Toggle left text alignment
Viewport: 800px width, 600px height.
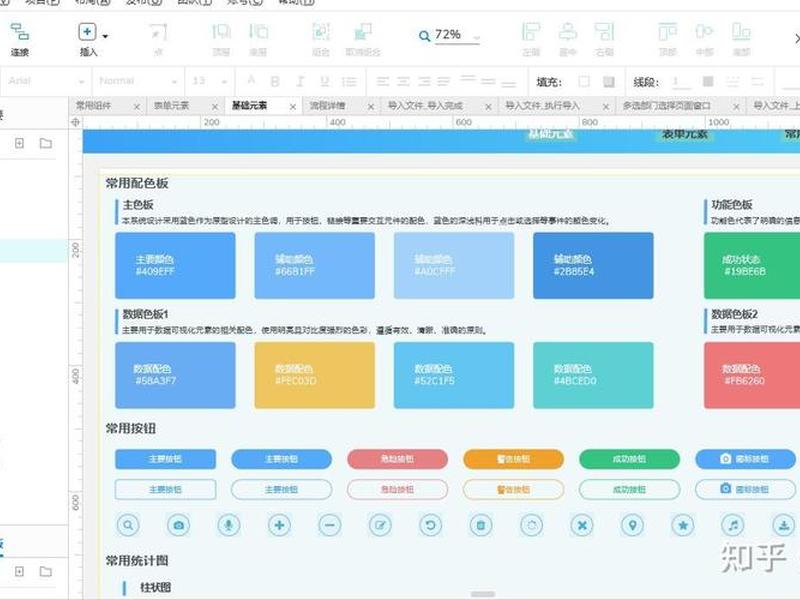[383, 81]
